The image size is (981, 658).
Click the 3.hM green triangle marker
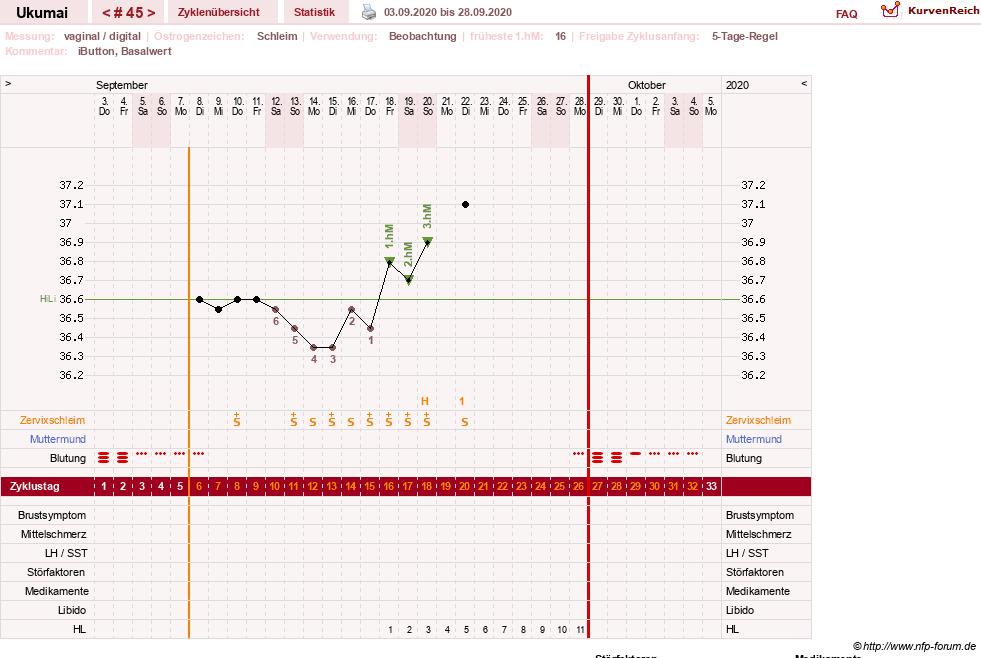click(427, 241)
